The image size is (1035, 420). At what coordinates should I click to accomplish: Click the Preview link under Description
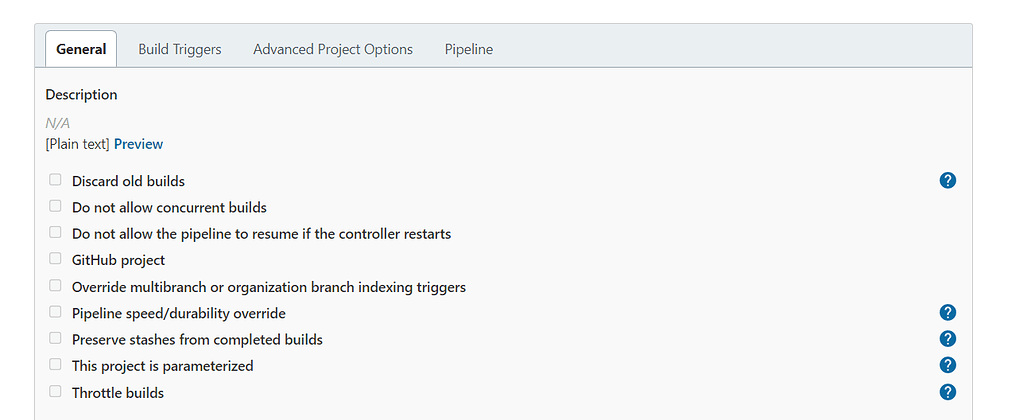coord(138,144)
